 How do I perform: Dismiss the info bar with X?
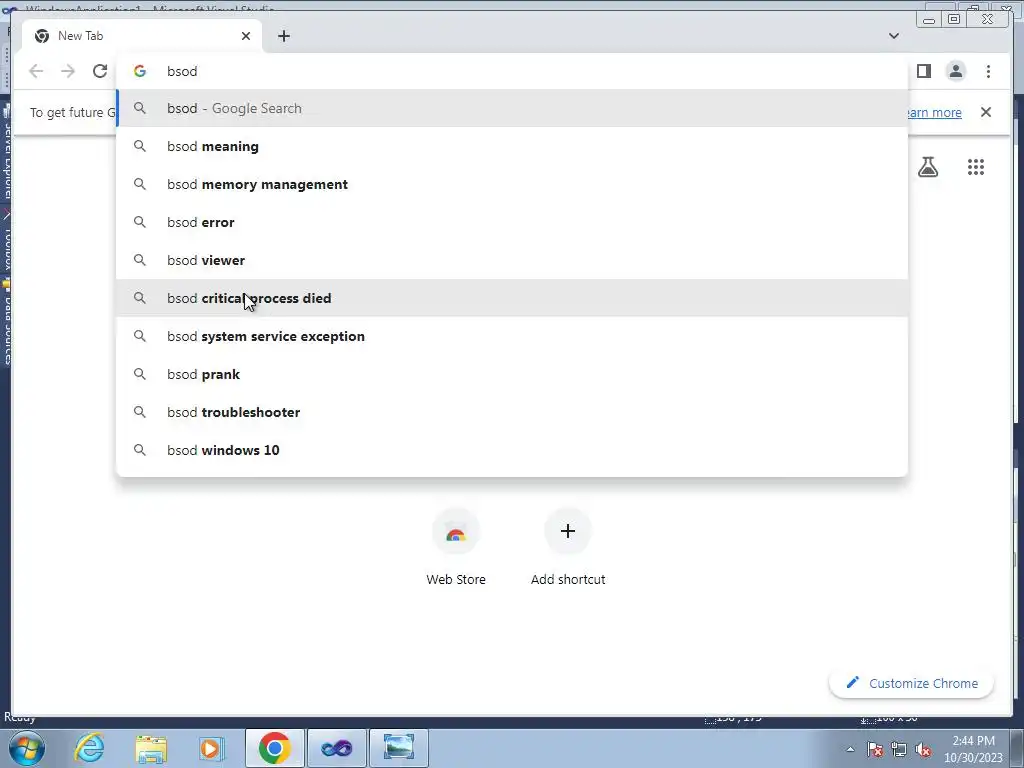(x=985, y=112)
